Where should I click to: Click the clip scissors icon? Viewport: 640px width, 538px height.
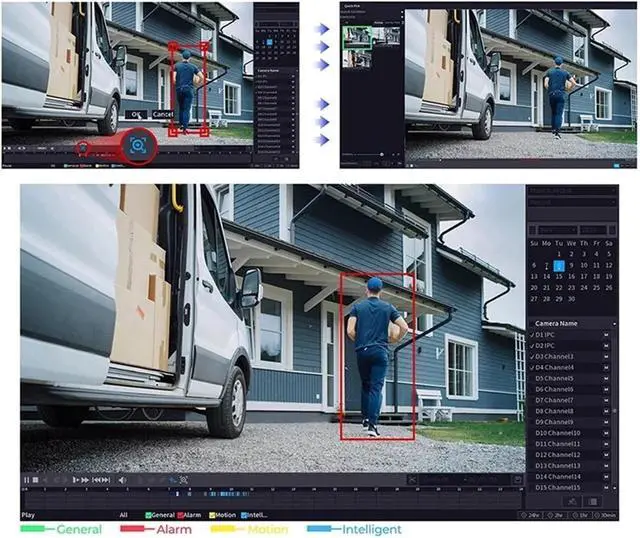click(412, 480)
